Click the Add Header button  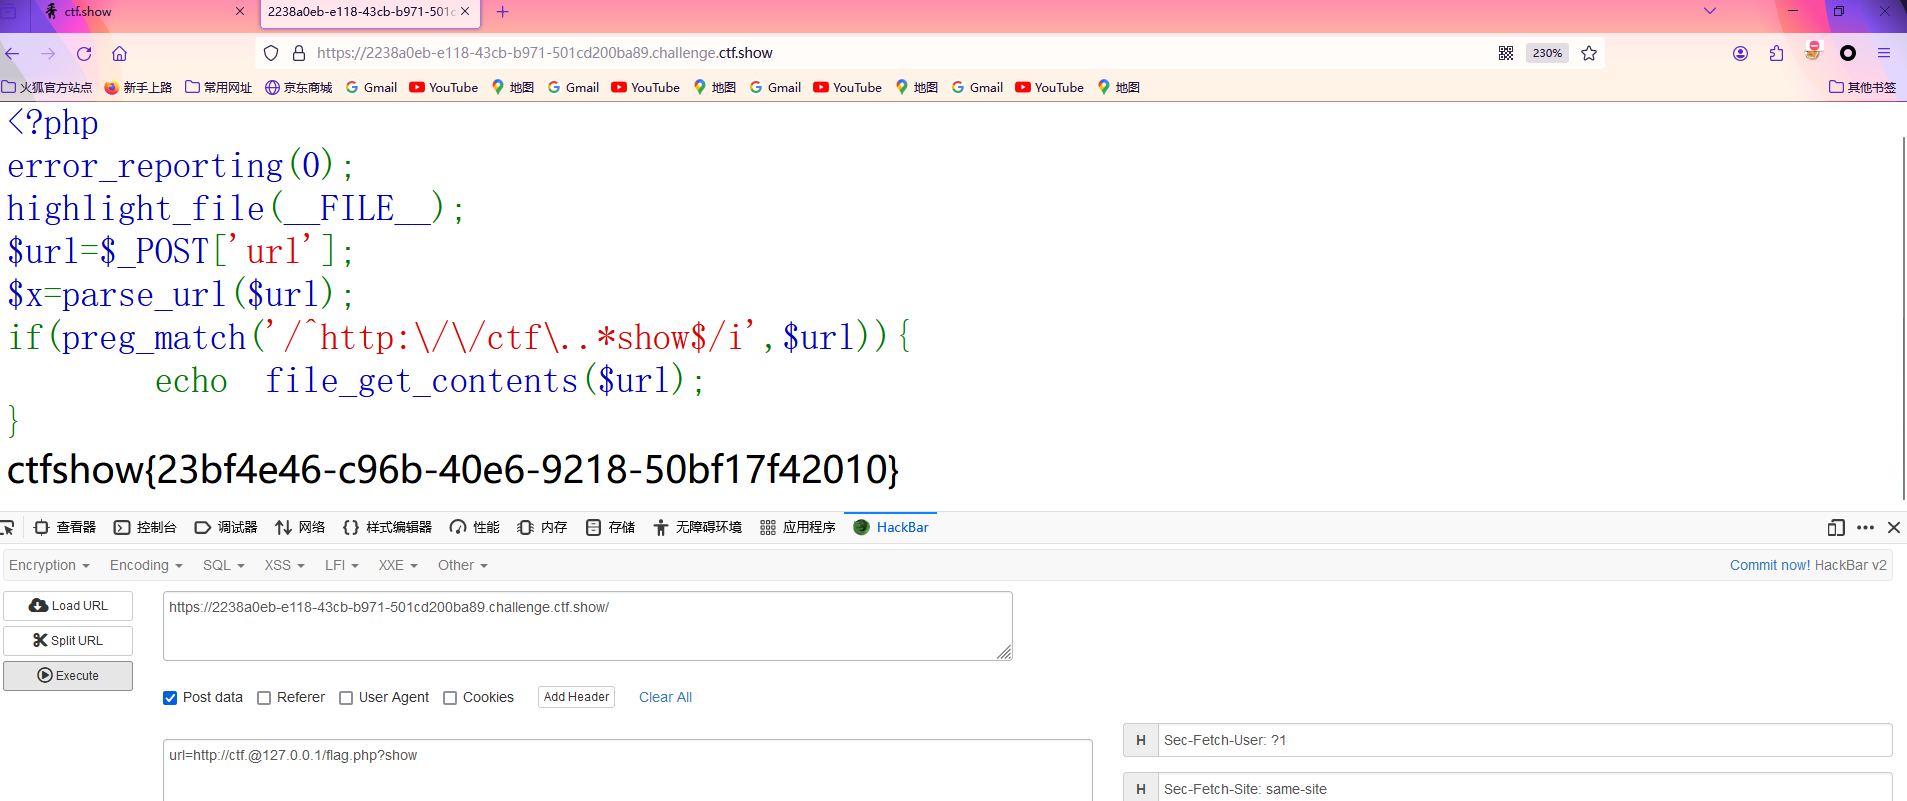click(x=576, y=697)
